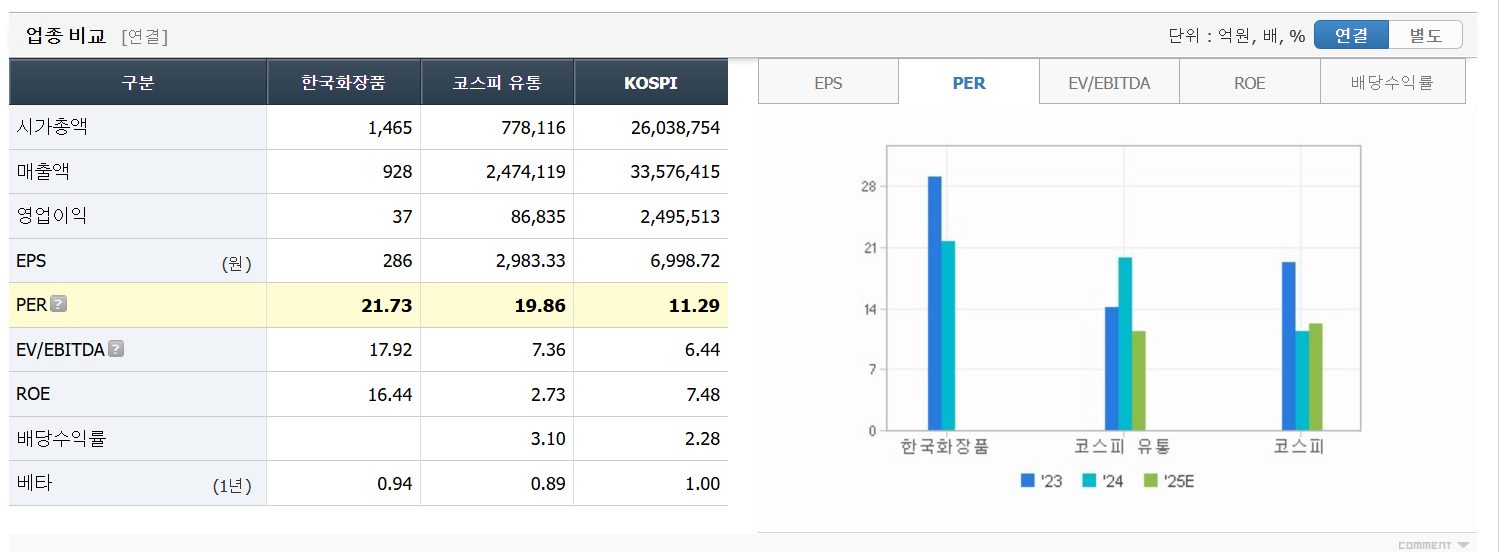The height and width of the screenshot is (552, 1501).
Task: Select the PER chart tab
Action: click(969, 82)
